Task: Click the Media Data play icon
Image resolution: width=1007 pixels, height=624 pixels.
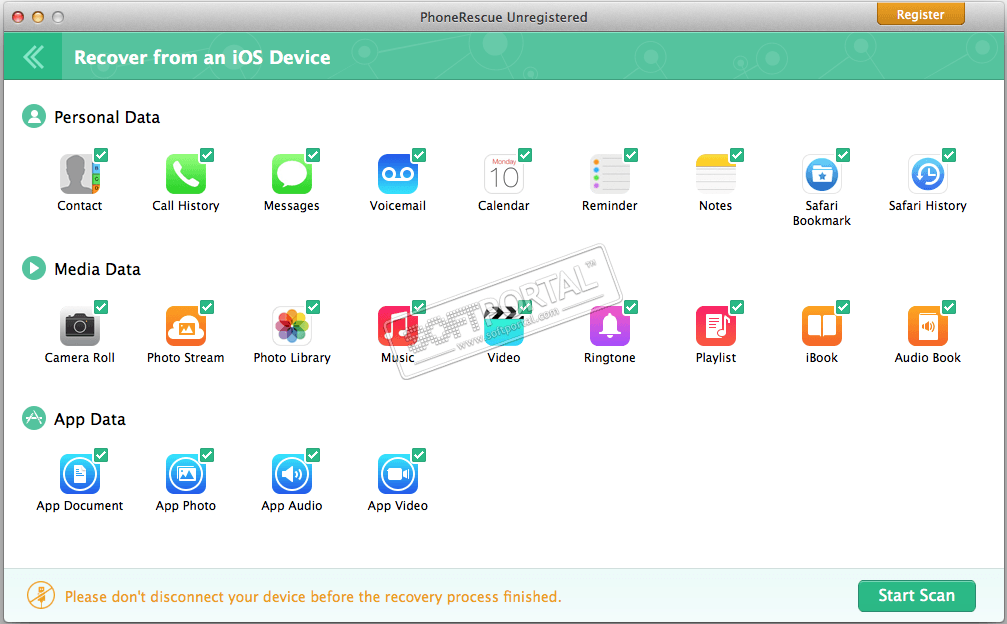Action: [34, 268]
